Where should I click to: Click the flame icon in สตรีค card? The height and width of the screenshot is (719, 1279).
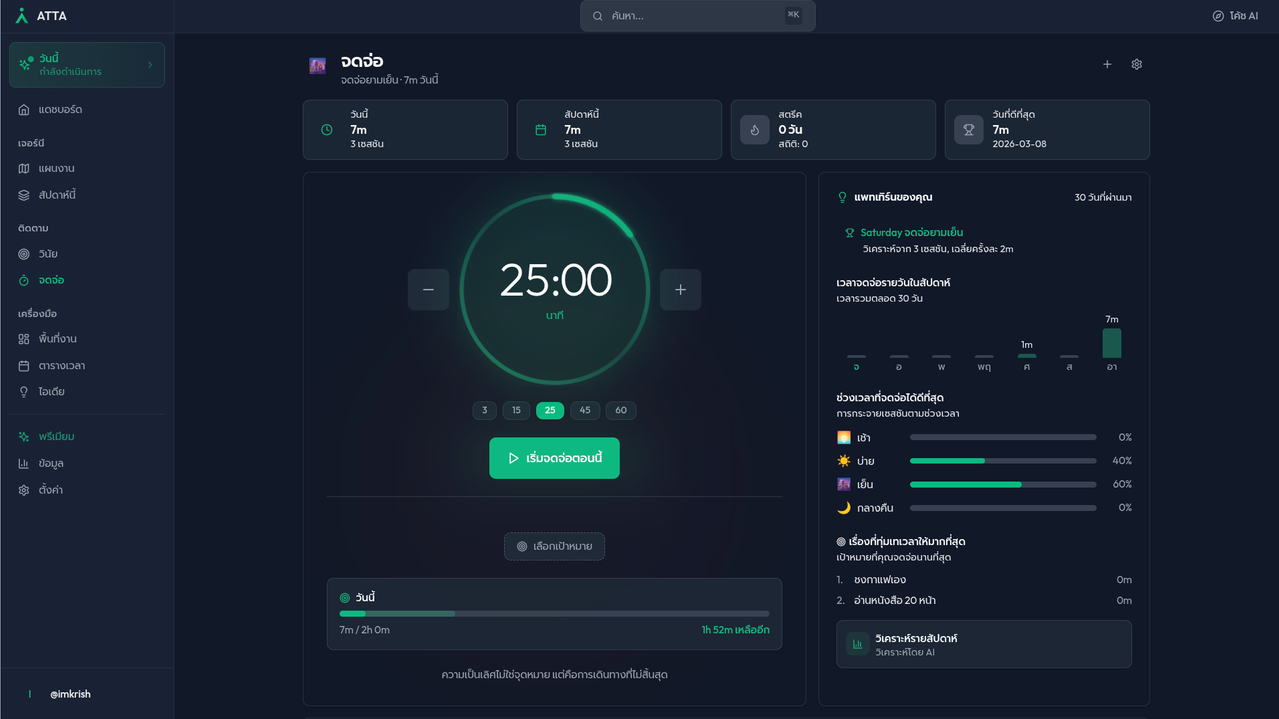[x=755, y=130]
